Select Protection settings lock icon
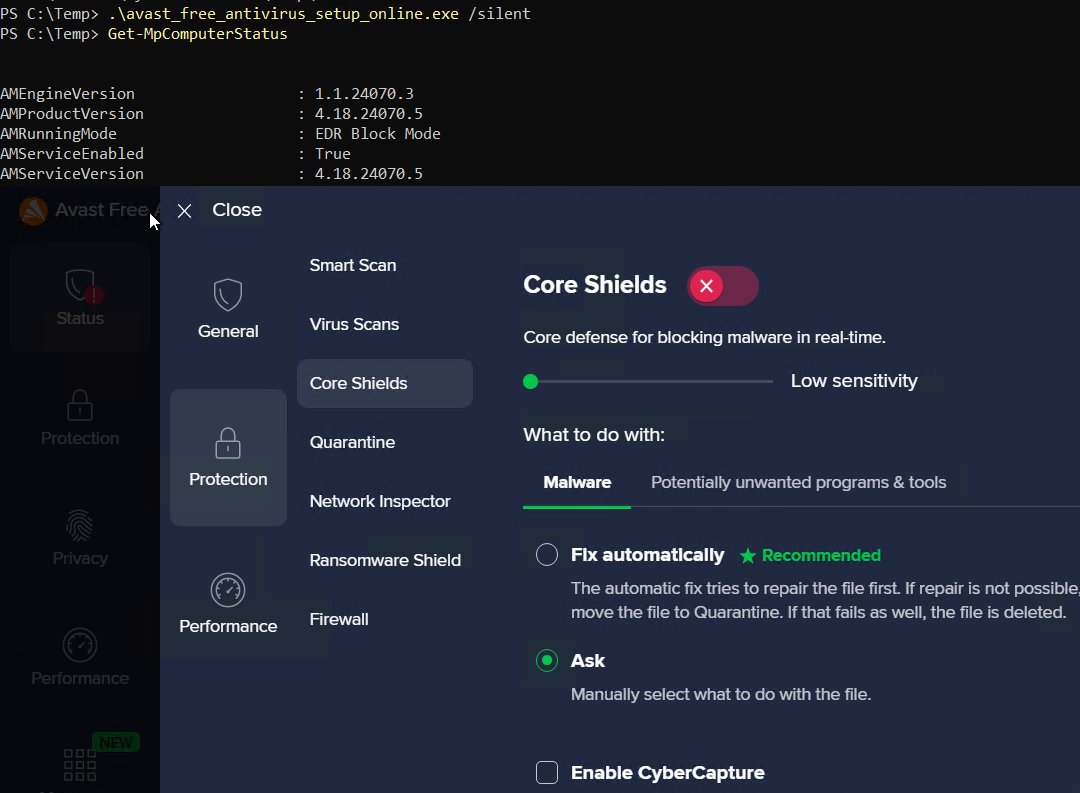The width and height of the screenshot is (1080, 793). [x=228, y=443]
